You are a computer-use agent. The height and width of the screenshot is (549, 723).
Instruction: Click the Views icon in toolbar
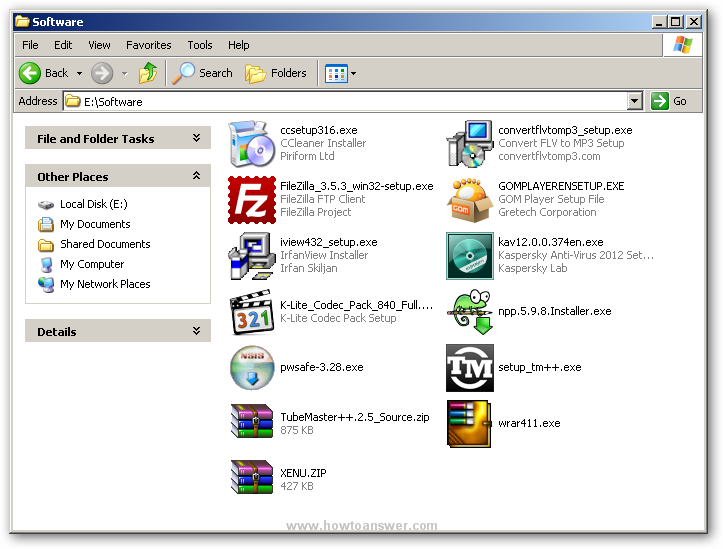click(336, 74)
